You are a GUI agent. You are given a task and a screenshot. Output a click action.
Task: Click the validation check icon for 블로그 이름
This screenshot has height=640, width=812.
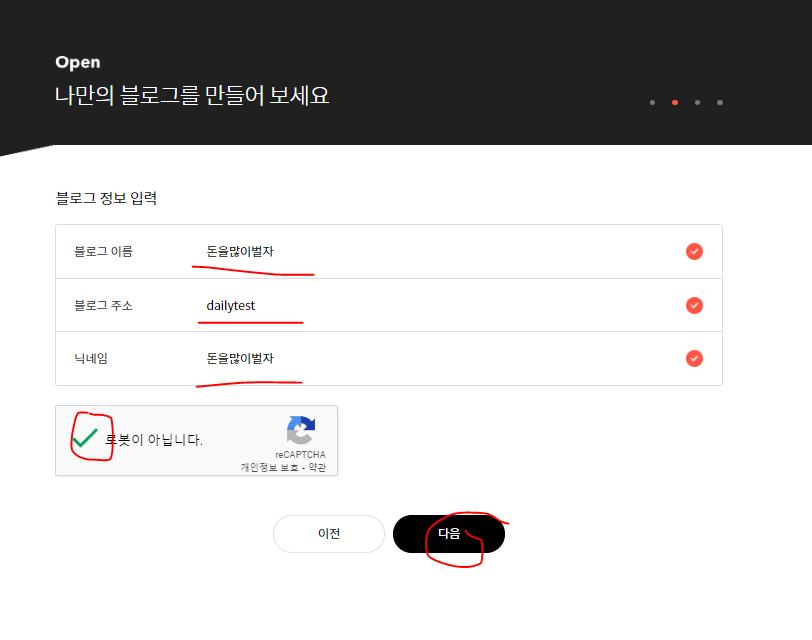694,252
